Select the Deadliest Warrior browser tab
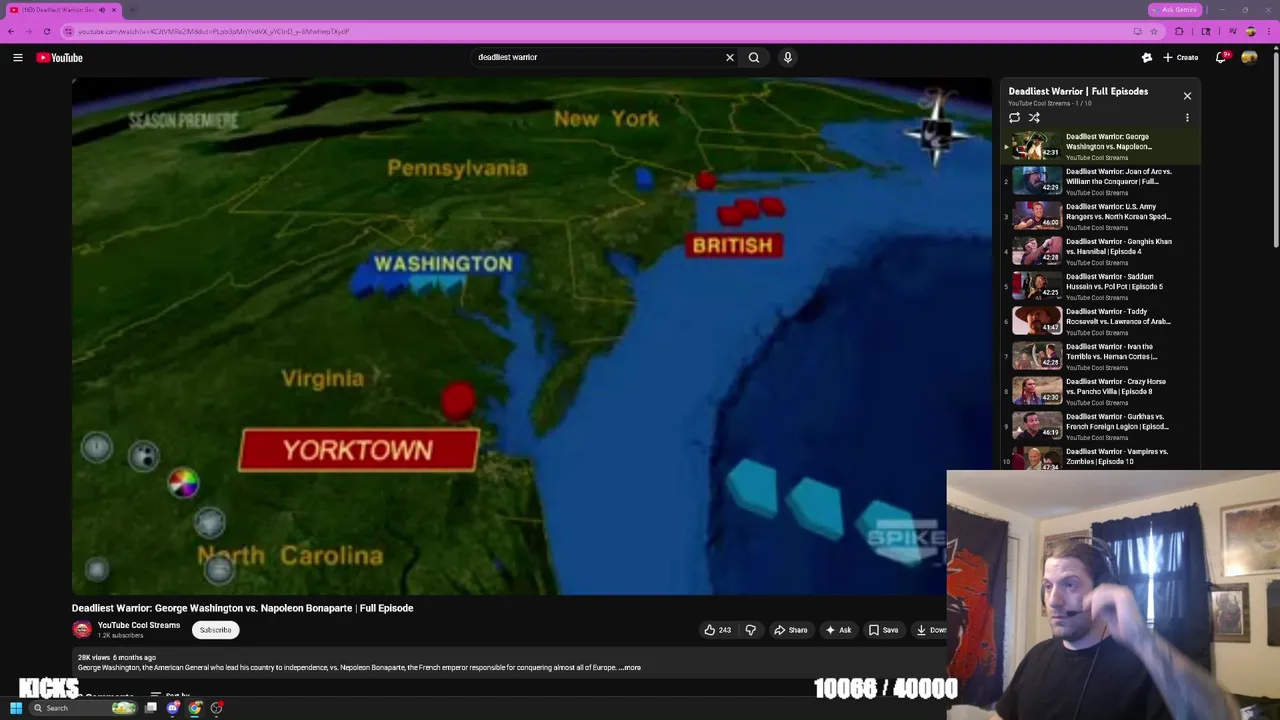Screen dimensions: 1280x720 tap(62, 10)
